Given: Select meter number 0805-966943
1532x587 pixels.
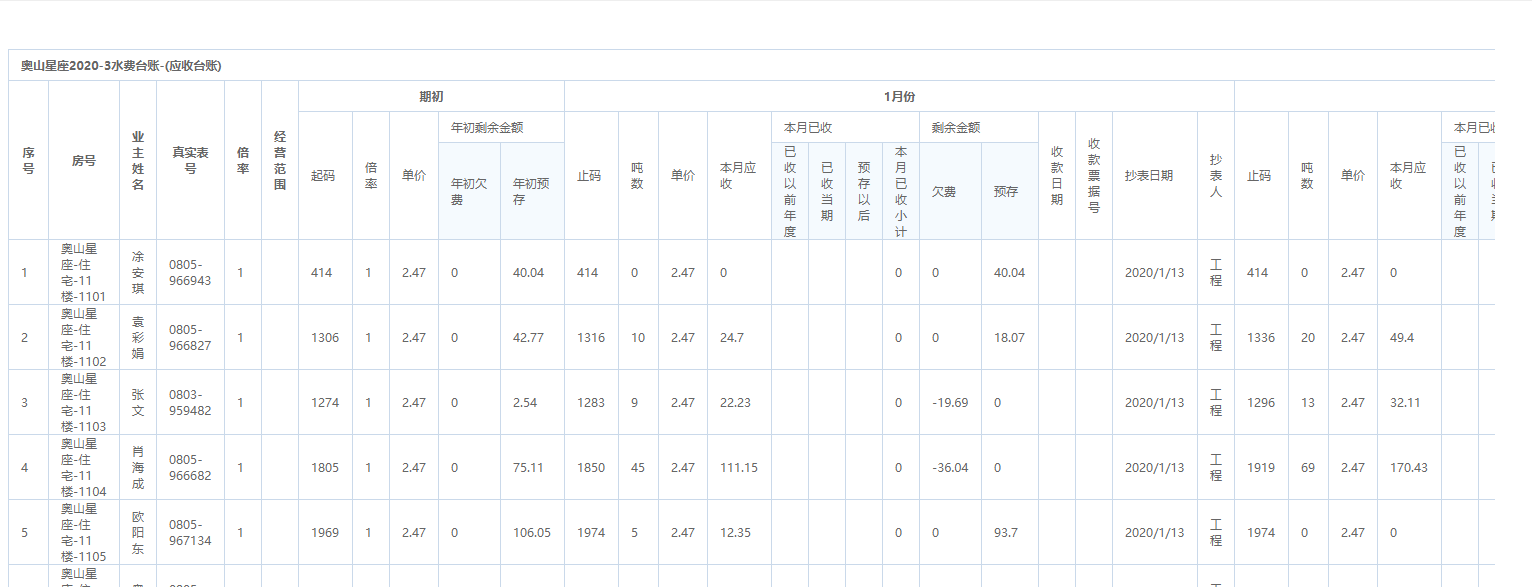Looking at the screenshot, I should click(190, 272).
